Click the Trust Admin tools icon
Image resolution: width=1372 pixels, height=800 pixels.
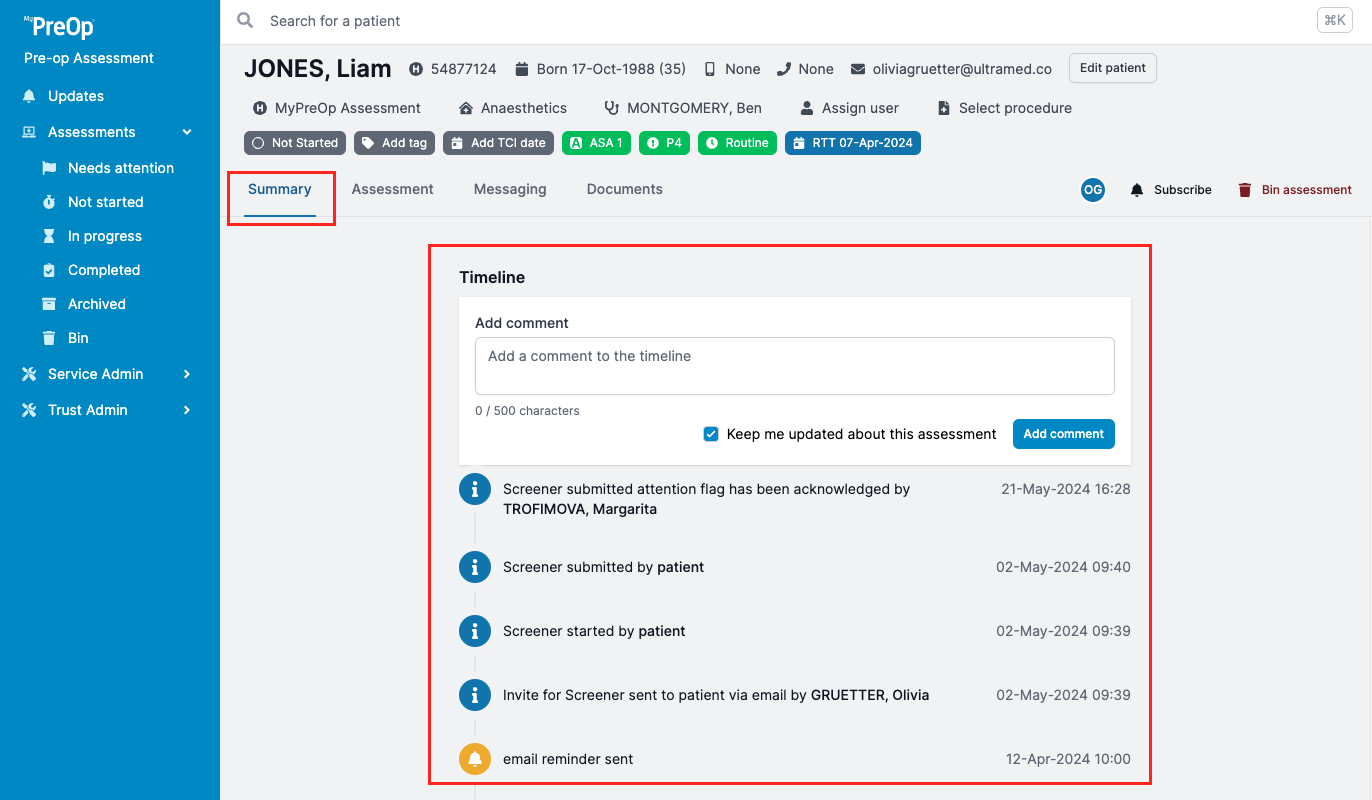click(29, 410)
